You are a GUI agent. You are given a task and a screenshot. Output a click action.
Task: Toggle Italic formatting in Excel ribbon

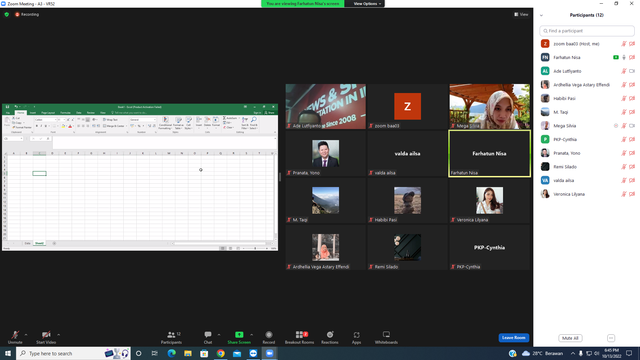pos(41,126)
